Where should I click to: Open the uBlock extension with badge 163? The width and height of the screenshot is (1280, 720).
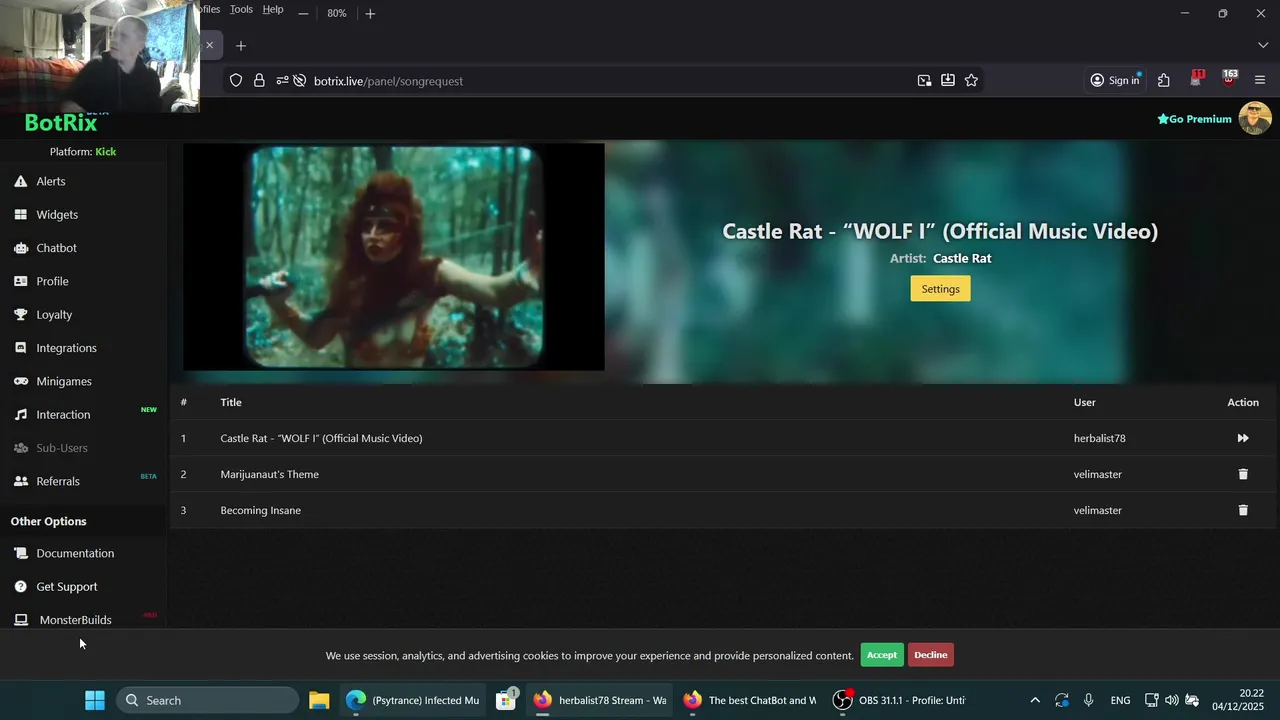click(1229, 80)
